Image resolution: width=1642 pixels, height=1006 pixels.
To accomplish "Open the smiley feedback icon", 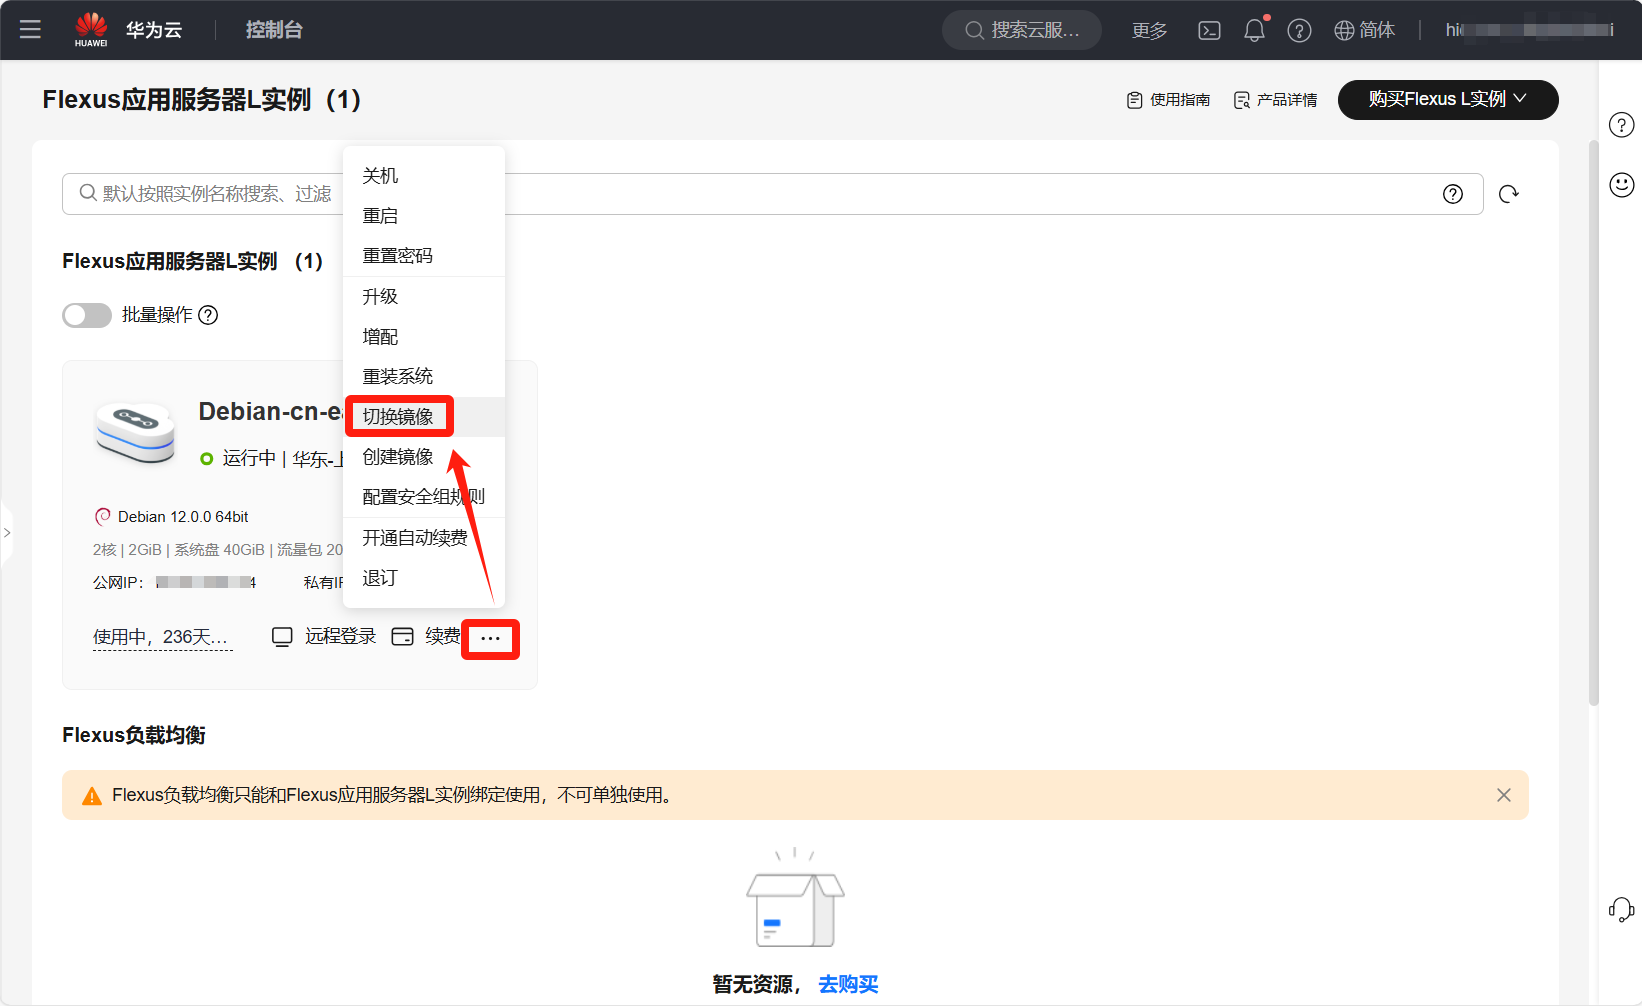I will click(x=1621, y=184).
